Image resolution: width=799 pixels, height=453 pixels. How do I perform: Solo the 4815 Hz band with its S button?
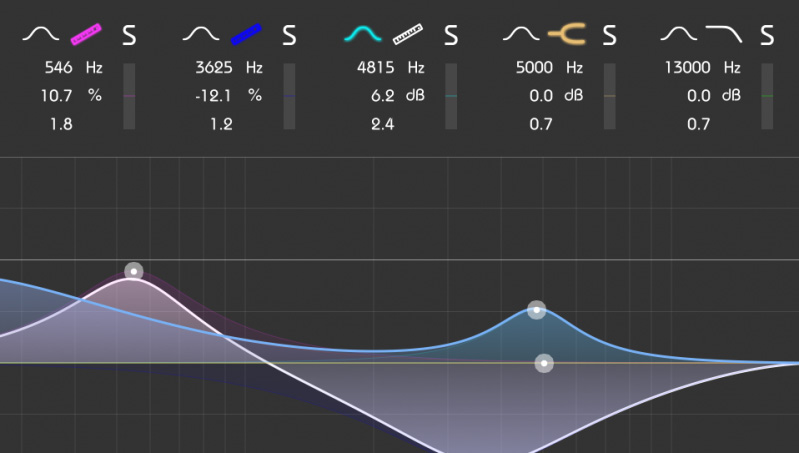pos(451,35)
